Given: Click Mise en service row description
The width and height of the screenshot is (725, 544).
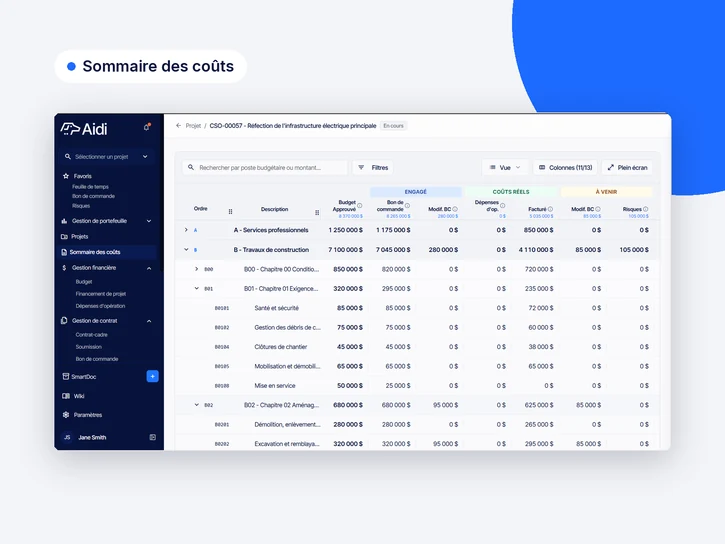Looking at the screenshot, I should (x=275, y=385).
